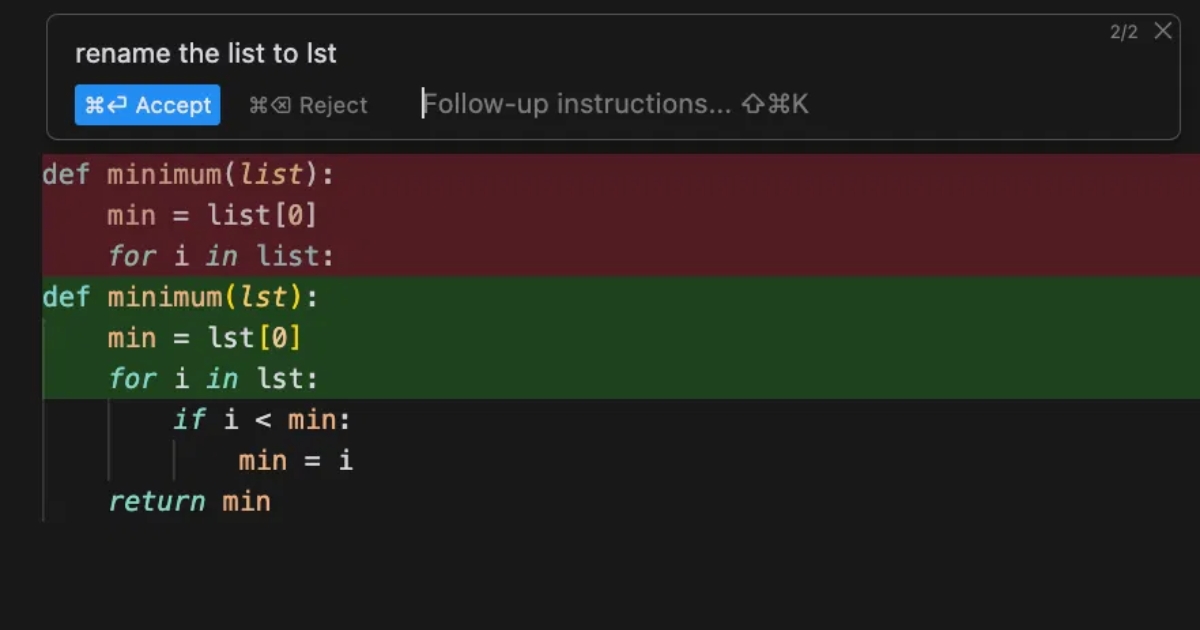
Task: Click the italic 'list' parameter in red line
Action: point(270,175)
